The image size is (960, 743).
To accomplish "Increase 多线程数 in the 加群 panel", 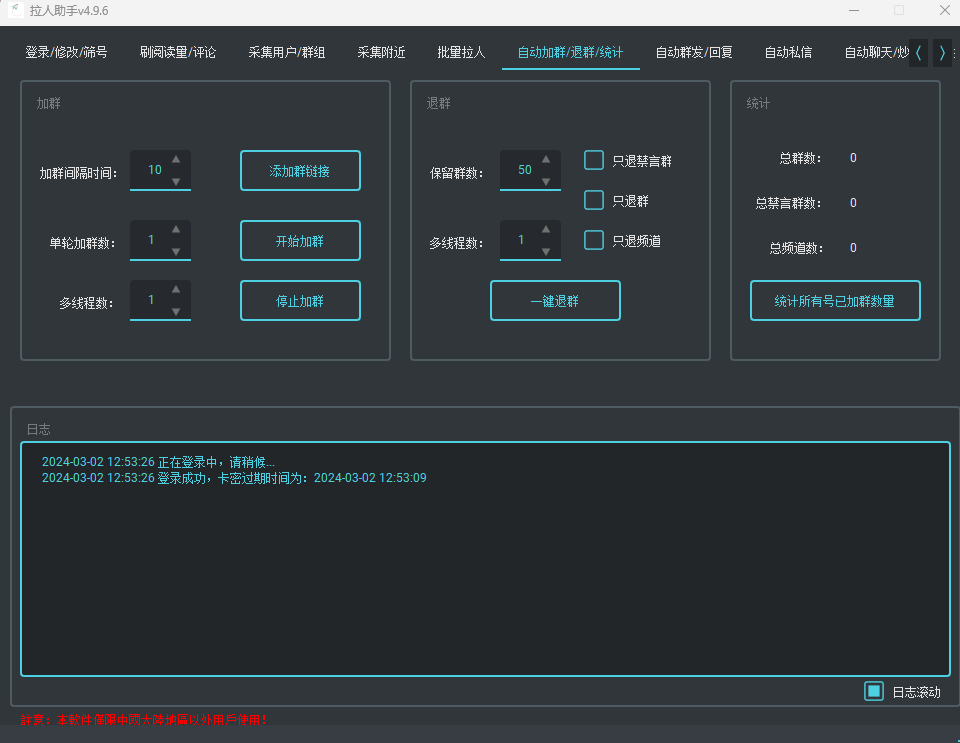I will (x=176, y=289).
